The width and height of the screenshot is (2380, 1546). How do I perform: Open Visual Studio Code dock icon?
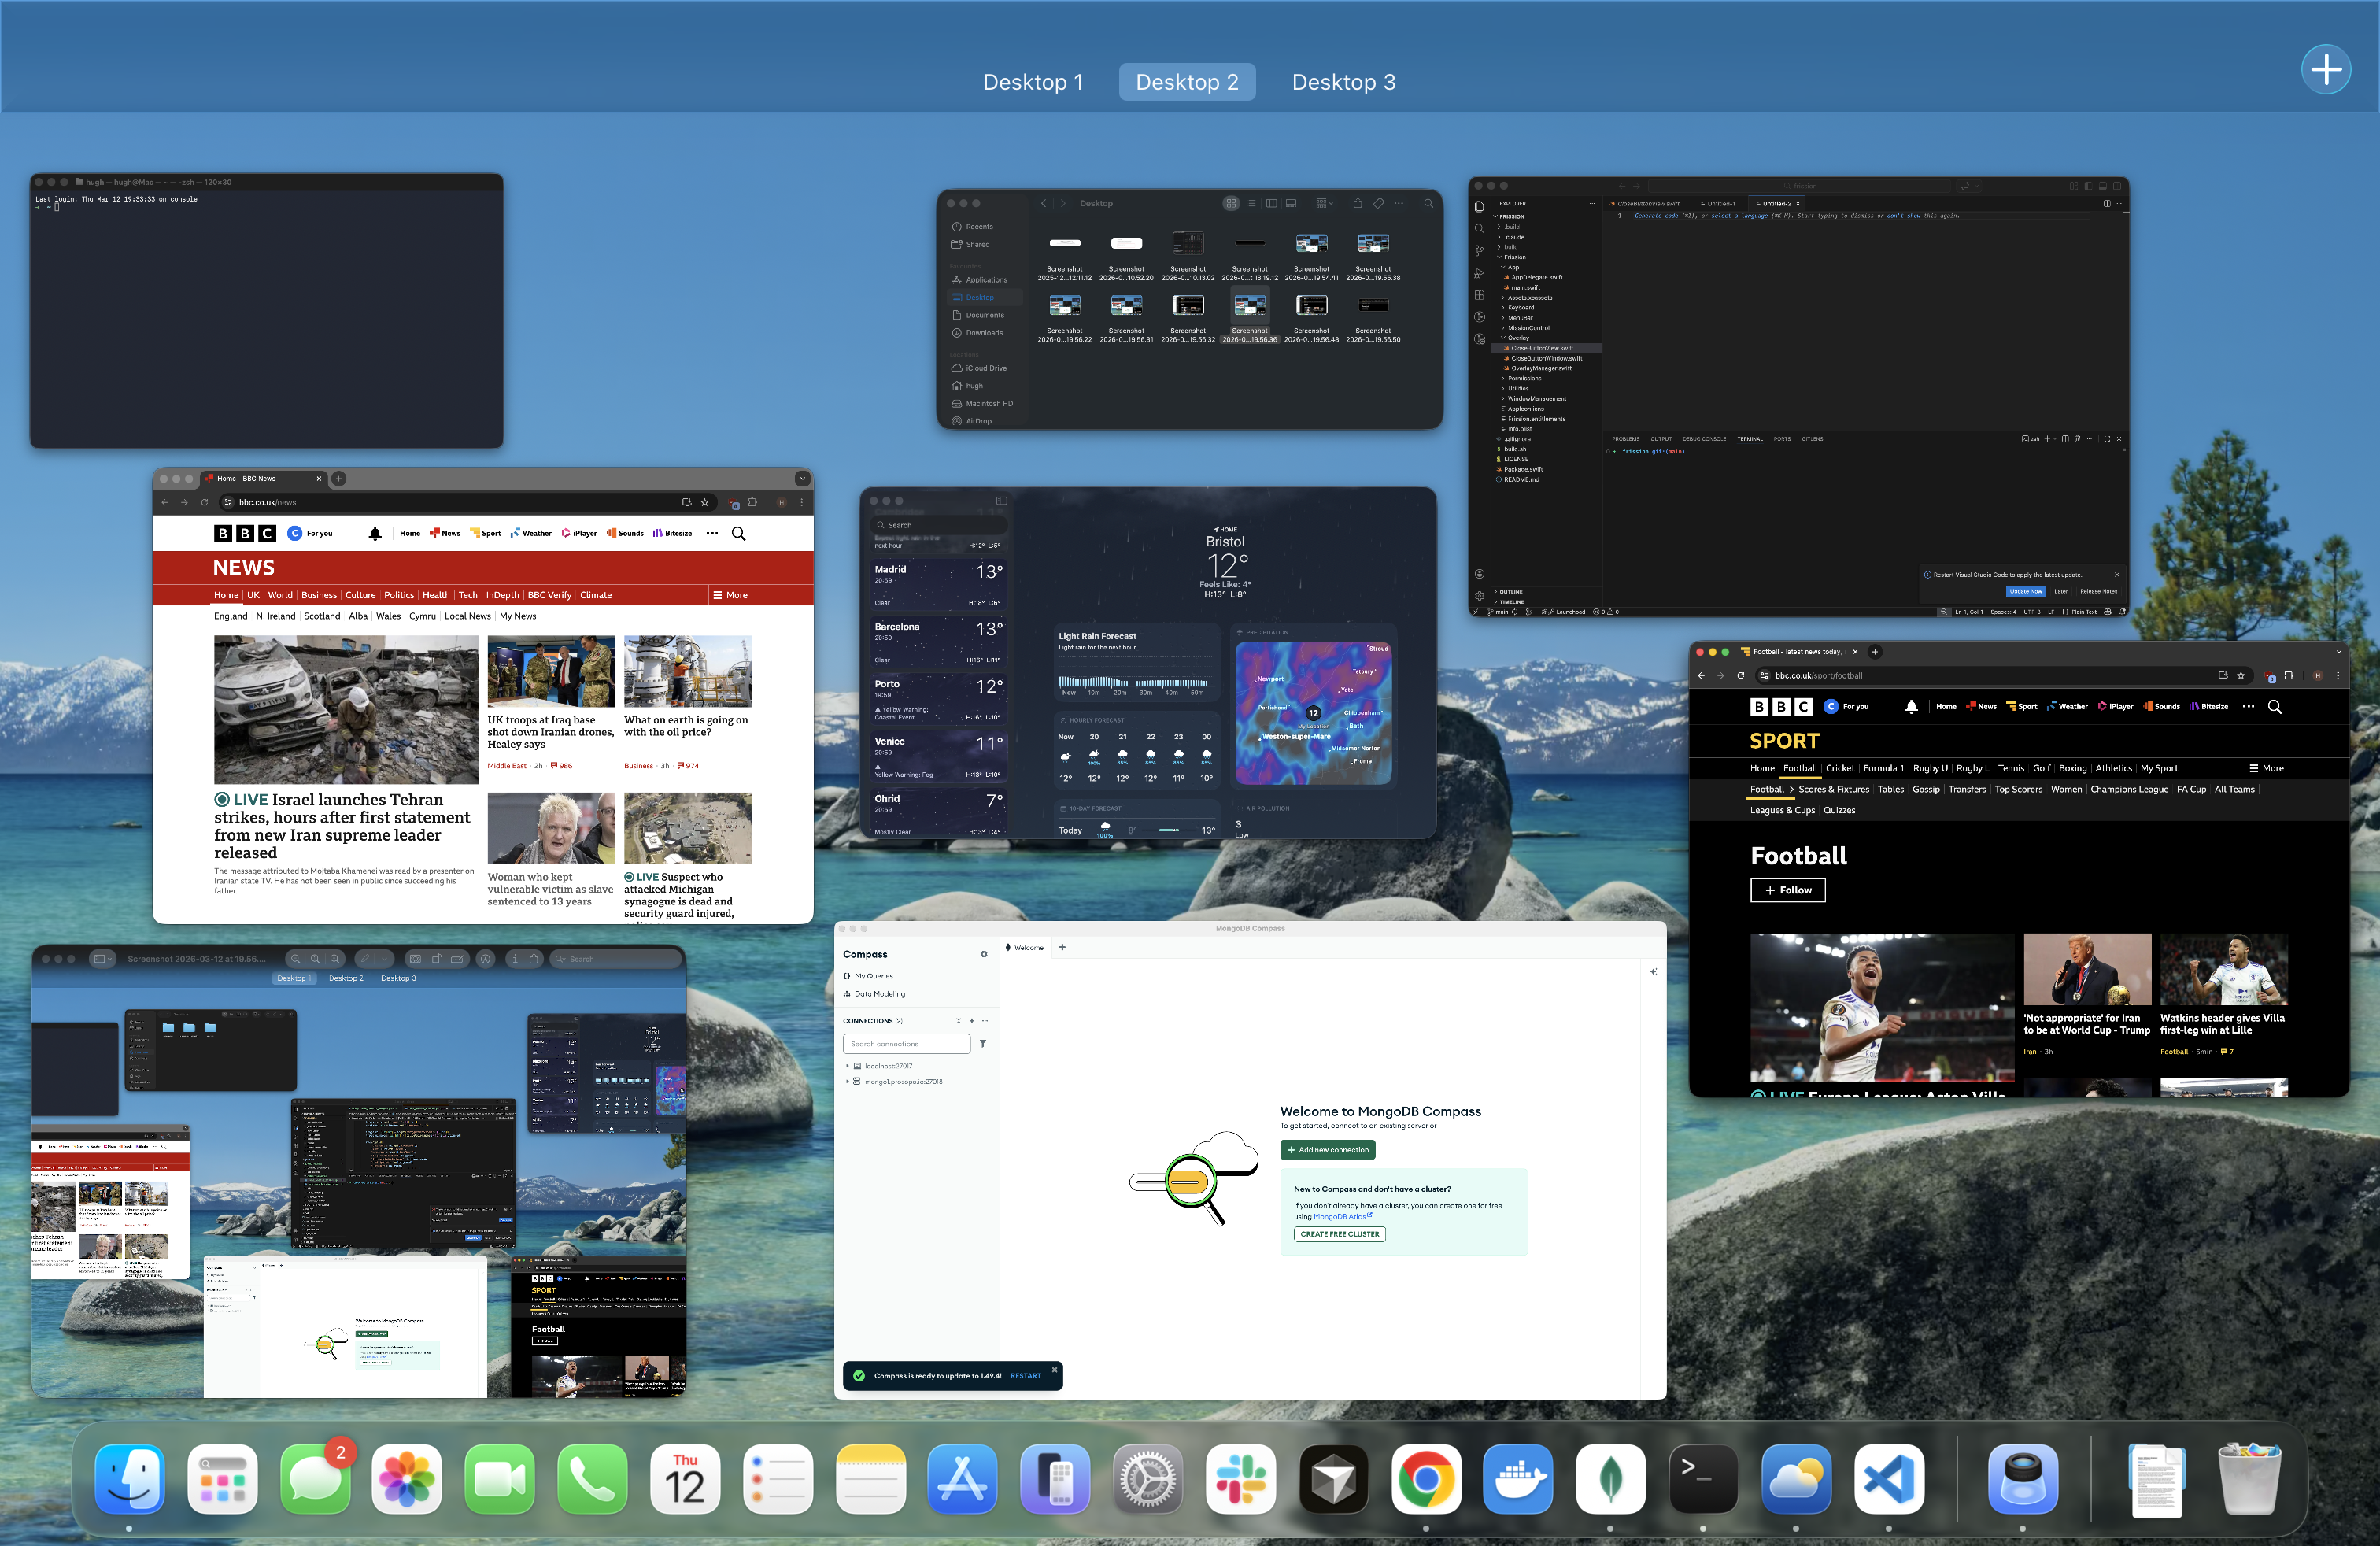(1888, 1479)
